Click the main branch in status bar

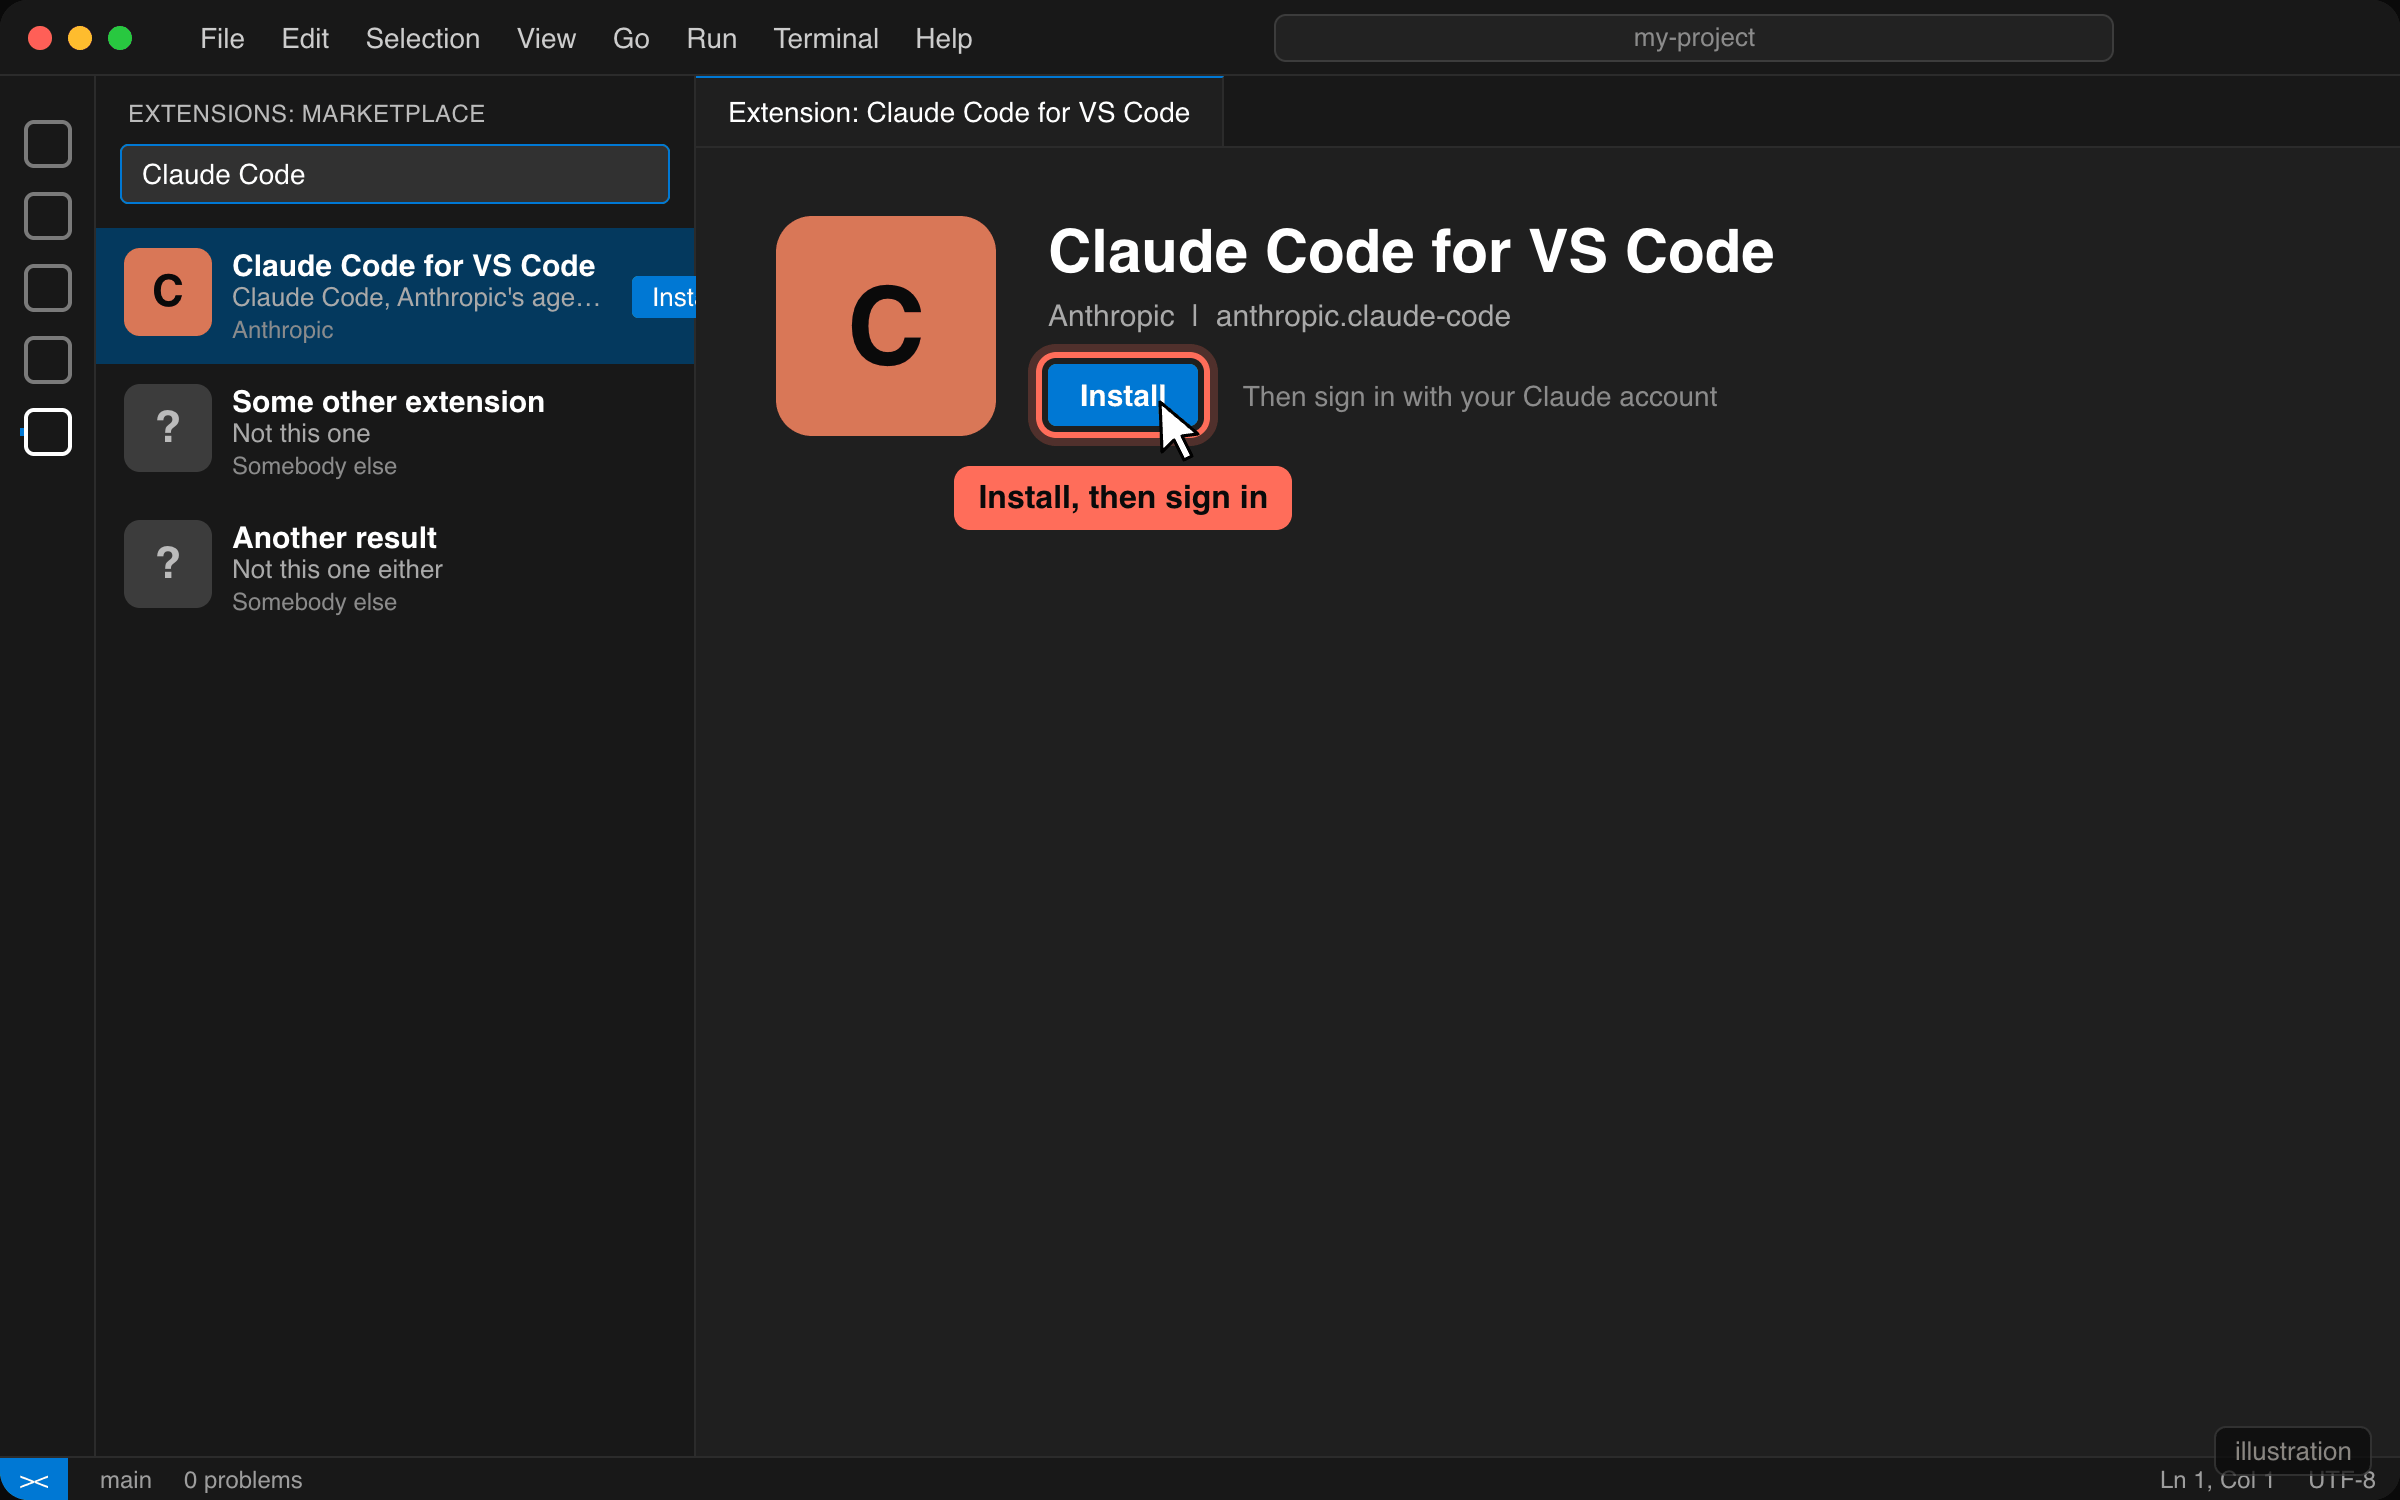(126, 1480)
